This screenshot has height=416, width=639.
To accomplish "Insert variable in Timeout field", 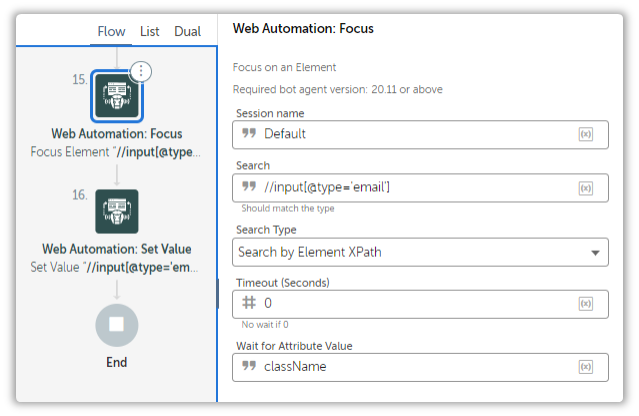I will pos(586,304).
